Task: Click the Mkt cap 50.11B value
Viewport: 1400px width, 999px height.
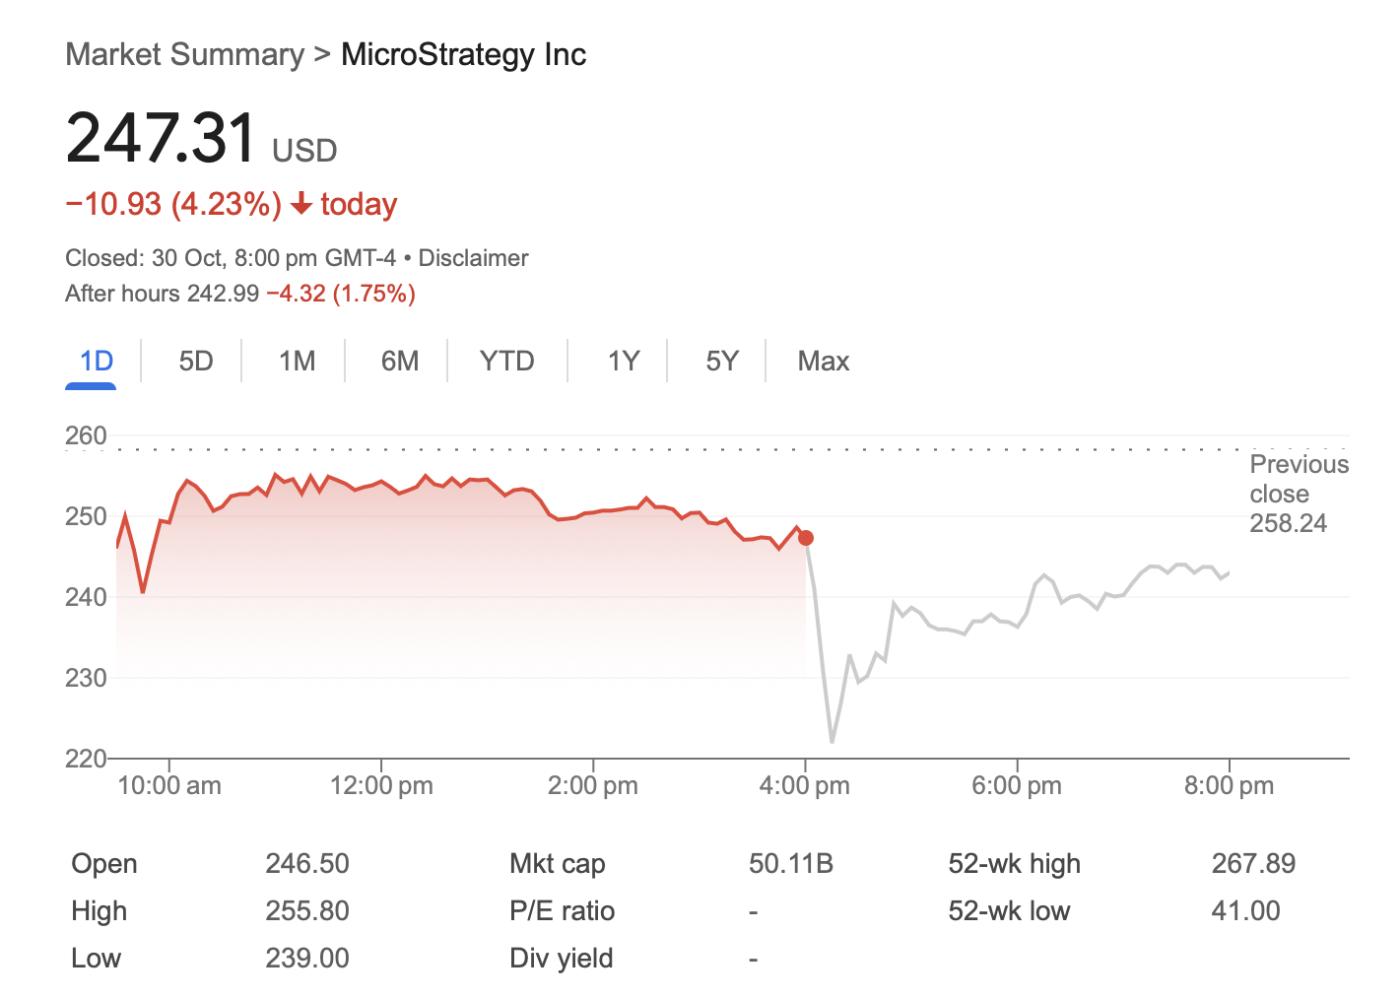Action: pyautogui.click(x=790, y=864)
